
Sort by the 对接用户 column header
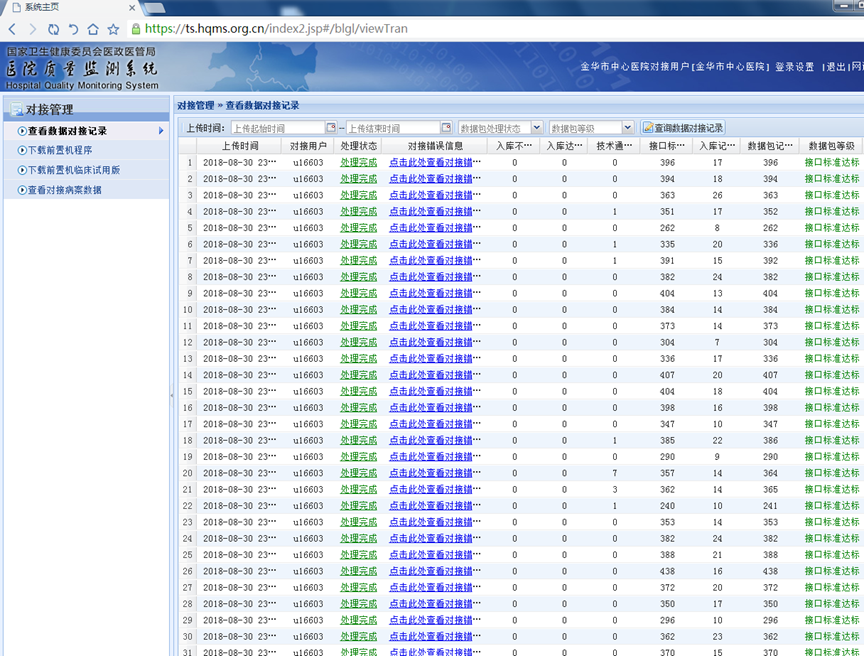tap(309, 146)
